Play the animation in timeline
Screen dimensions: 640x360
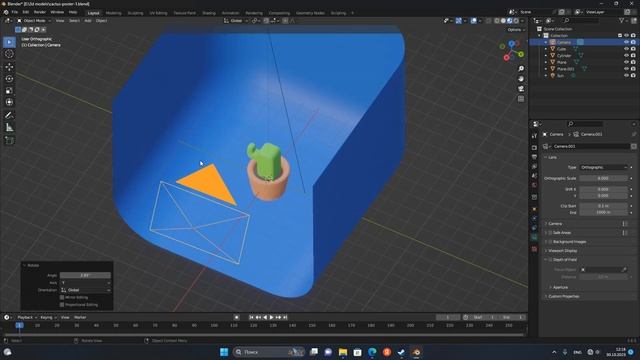click(x=271, y=317)
